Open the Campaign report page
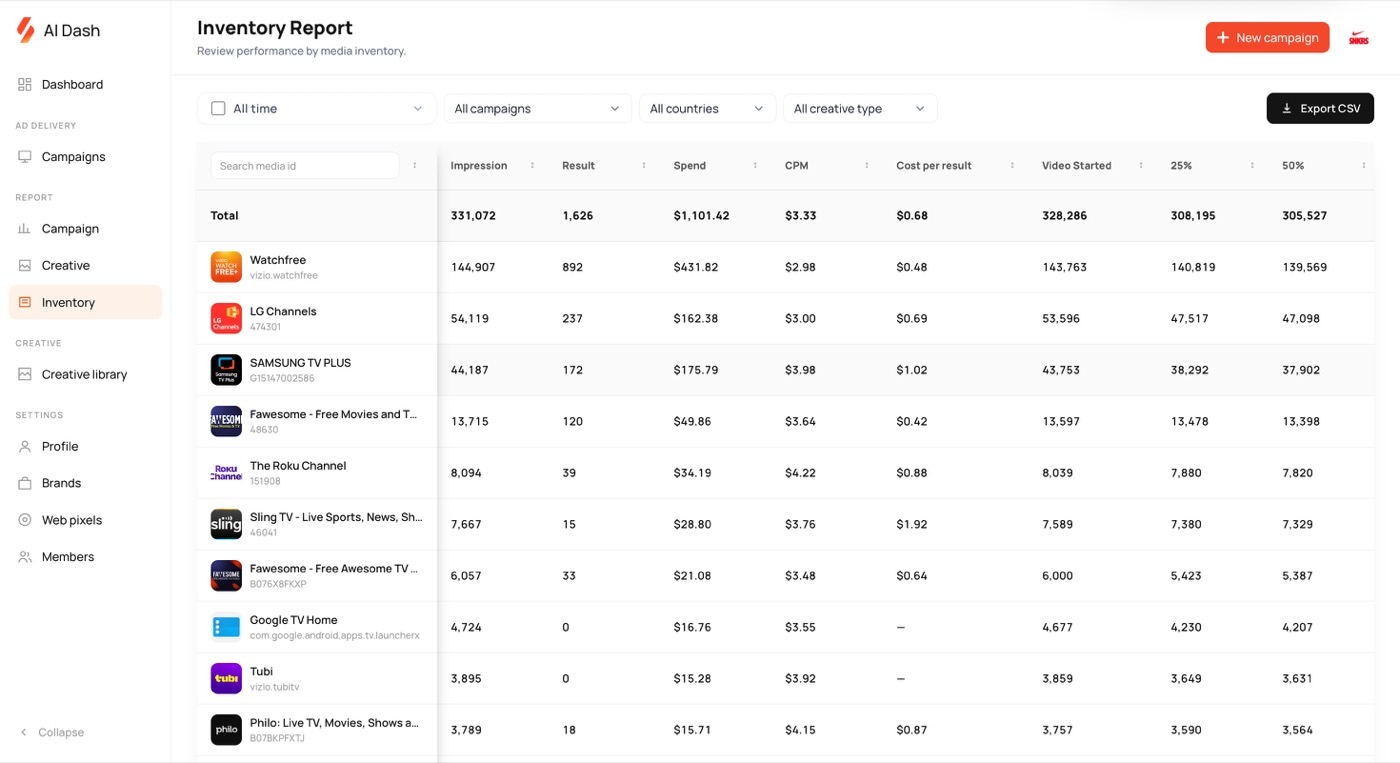 coord(86,229)
